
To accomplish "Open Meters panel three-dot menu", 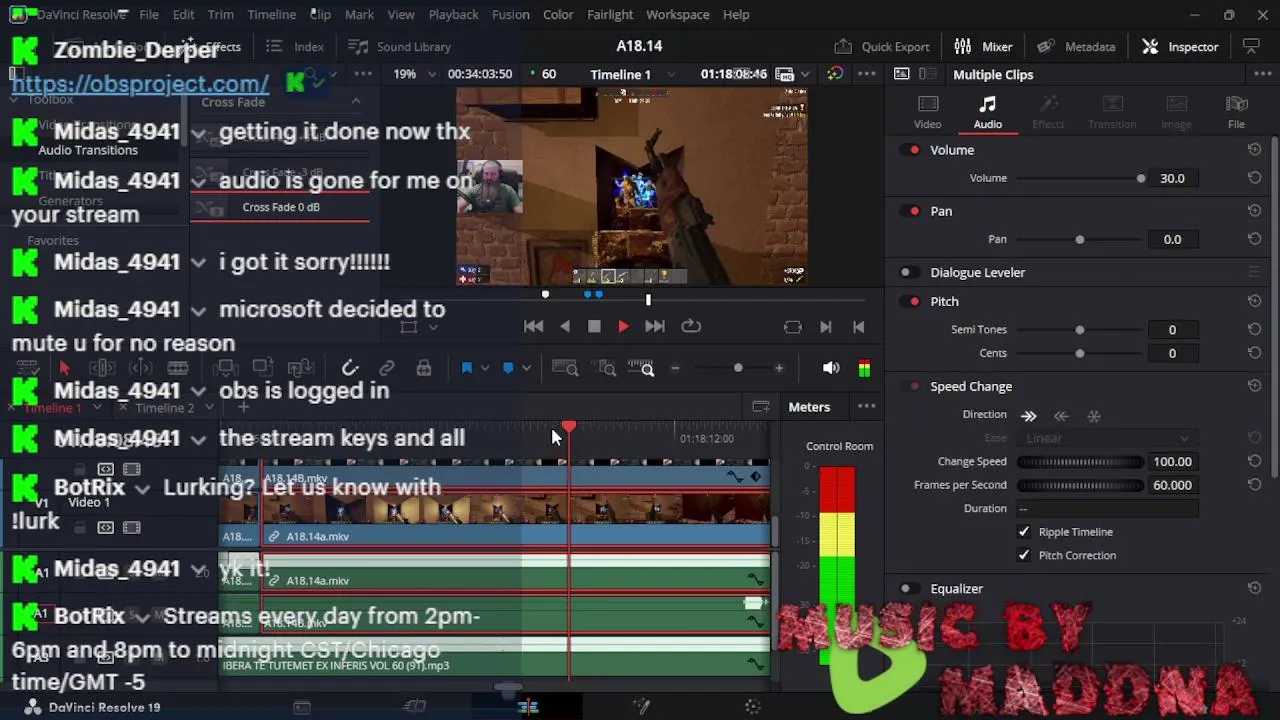I will [866, 407].
